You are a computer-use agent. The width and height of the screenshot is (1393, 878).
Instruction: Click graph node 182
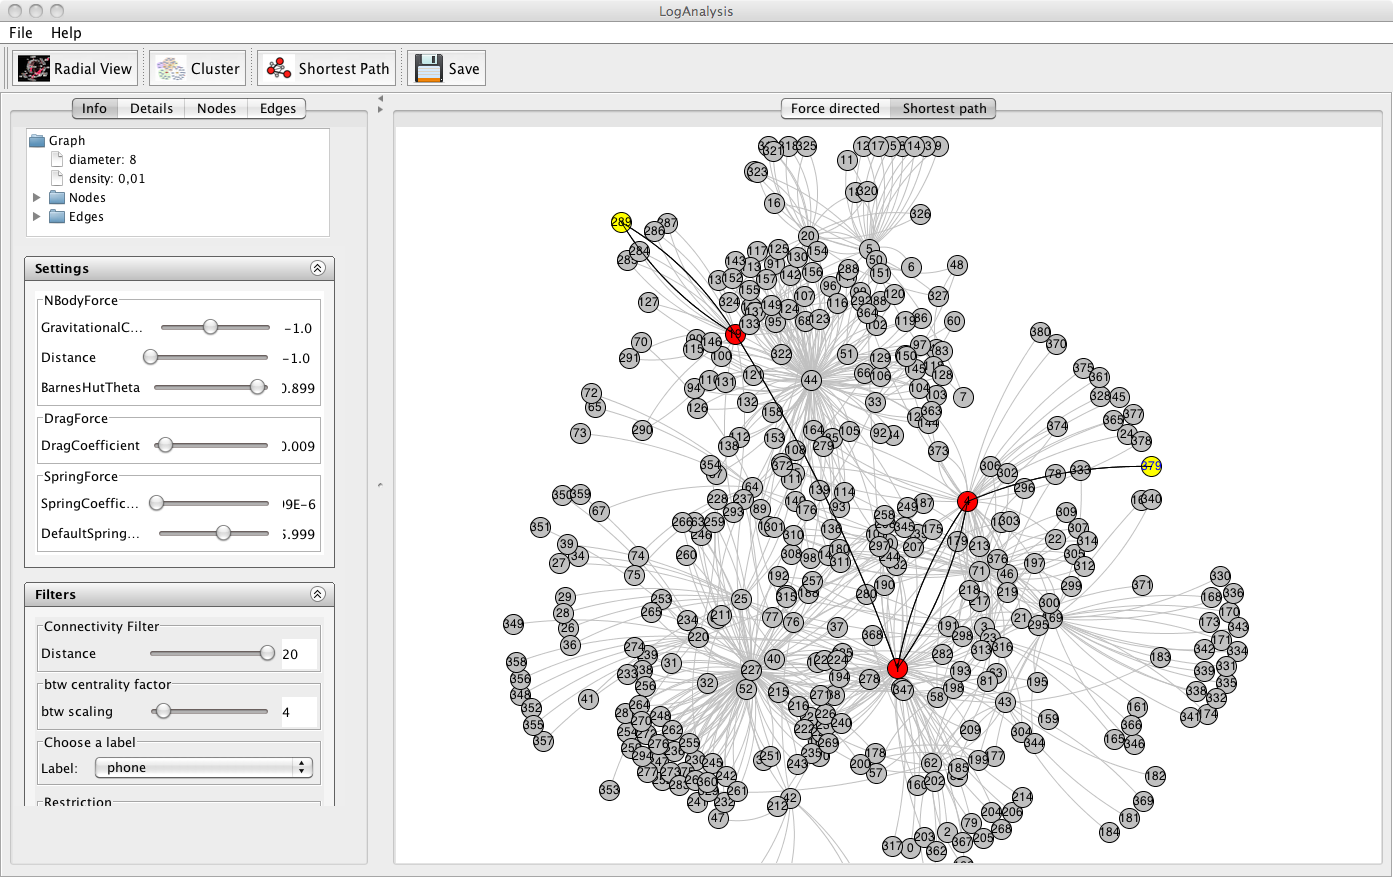point(1155,775)
